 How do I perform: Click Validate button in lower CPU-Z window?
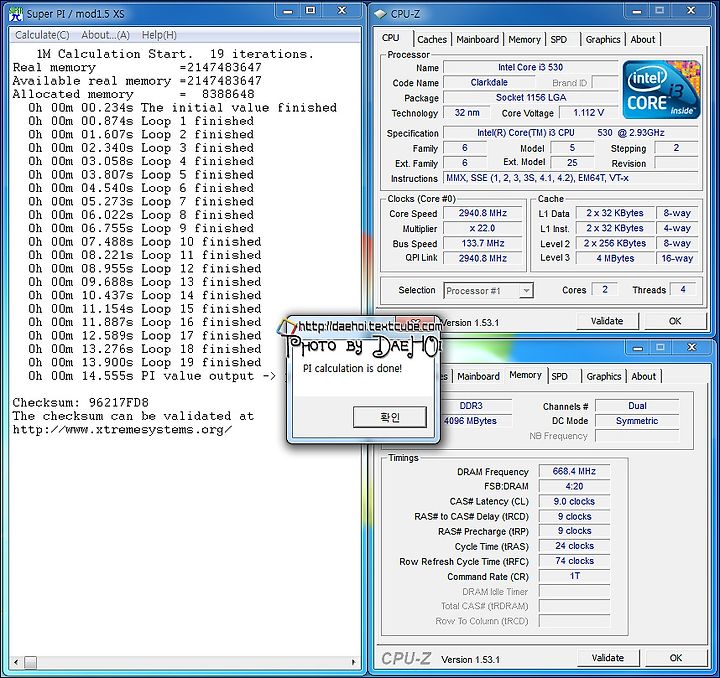coord(608,658)
